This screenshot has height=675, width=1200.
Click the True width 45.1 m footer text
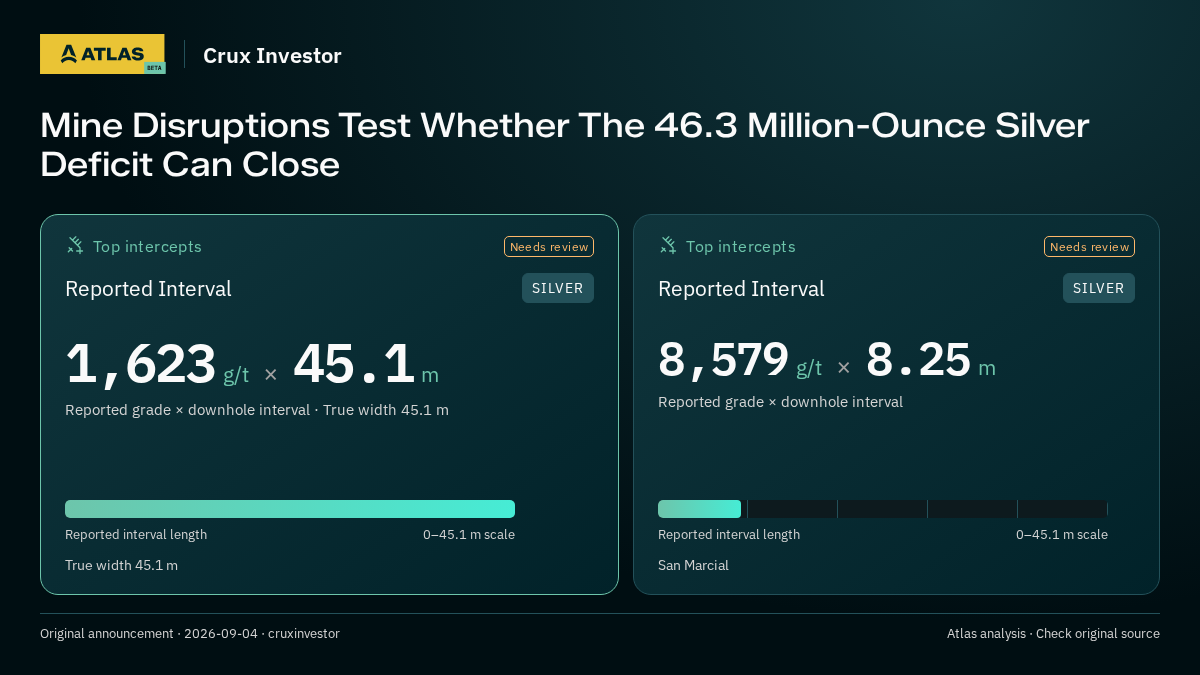(121, 565)
